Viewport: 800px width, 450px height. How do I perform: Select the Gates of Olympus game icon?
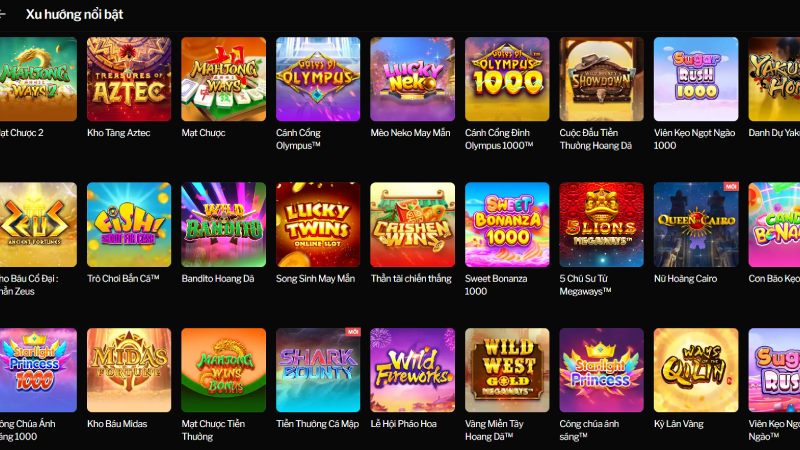point(318,79)
